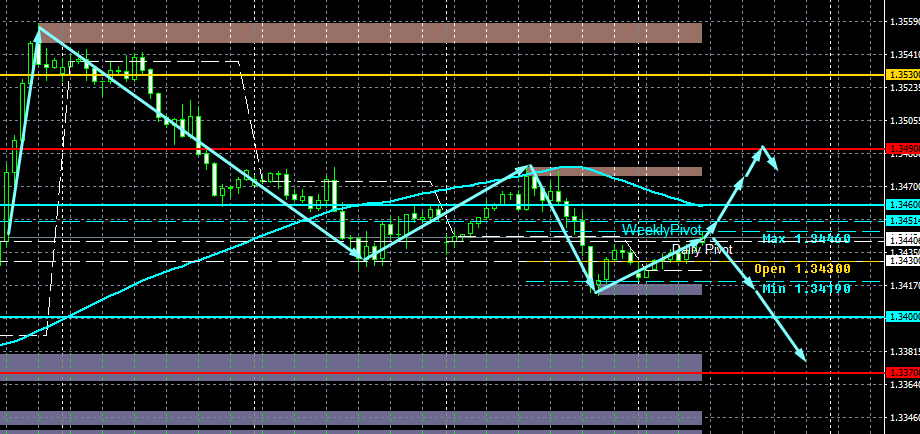The width and height of the screenshot is (920, 434).
Task: Select the small purple zone below Min line
Action: (649, 289)
